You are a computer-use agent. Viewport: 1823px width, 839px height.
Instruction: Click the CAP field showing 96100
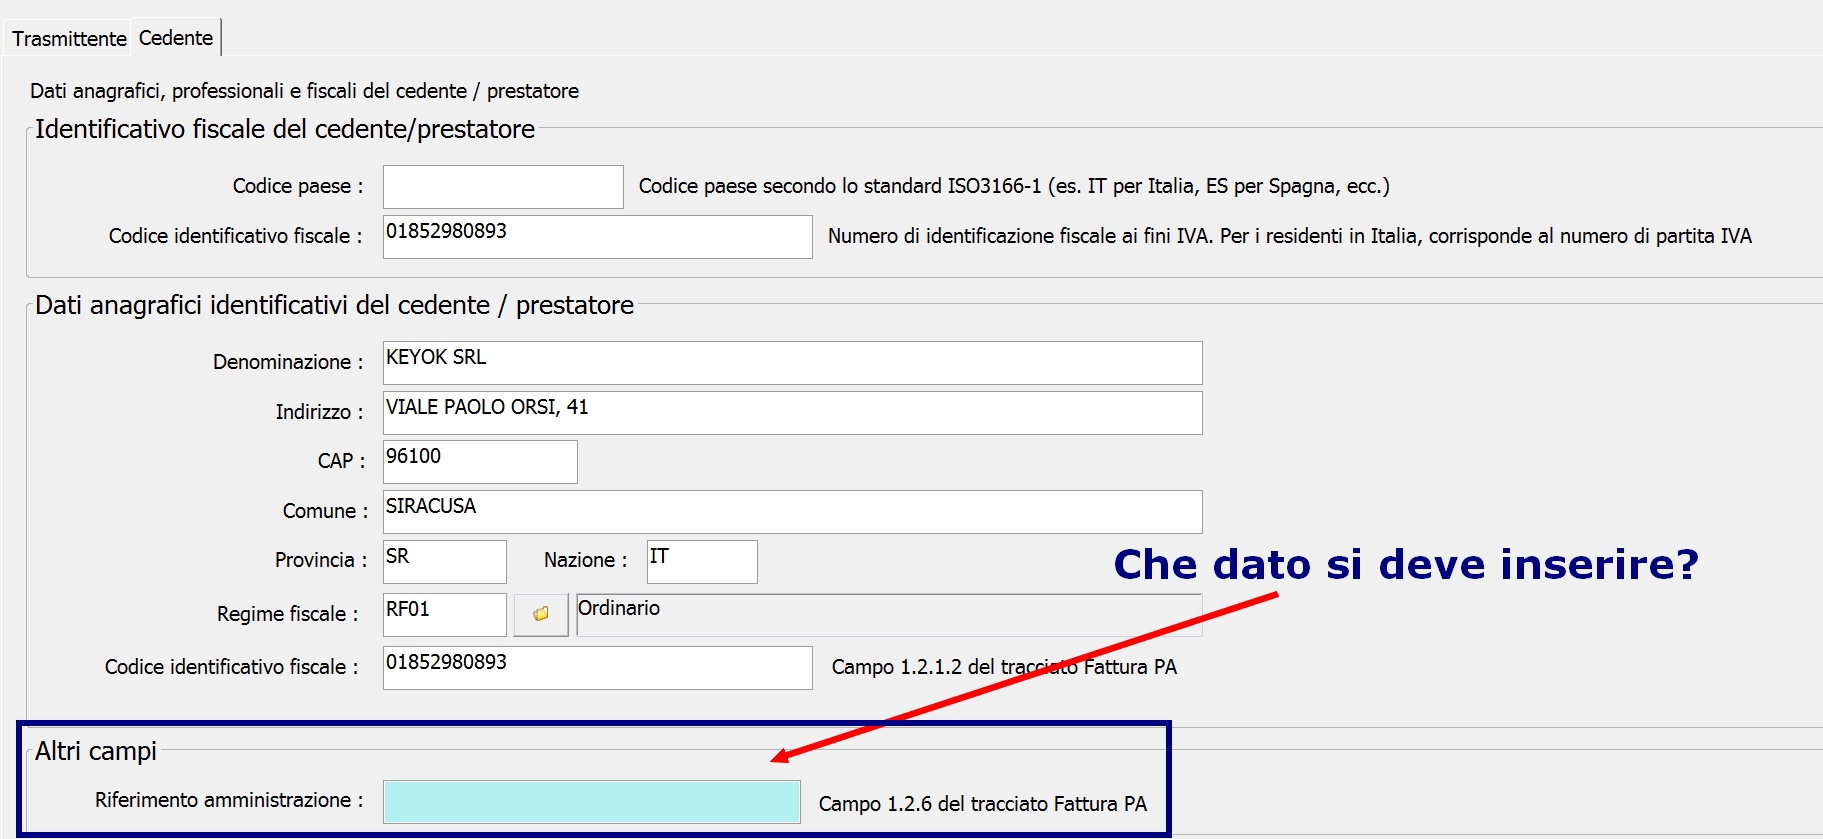click(x=480, y=462)
